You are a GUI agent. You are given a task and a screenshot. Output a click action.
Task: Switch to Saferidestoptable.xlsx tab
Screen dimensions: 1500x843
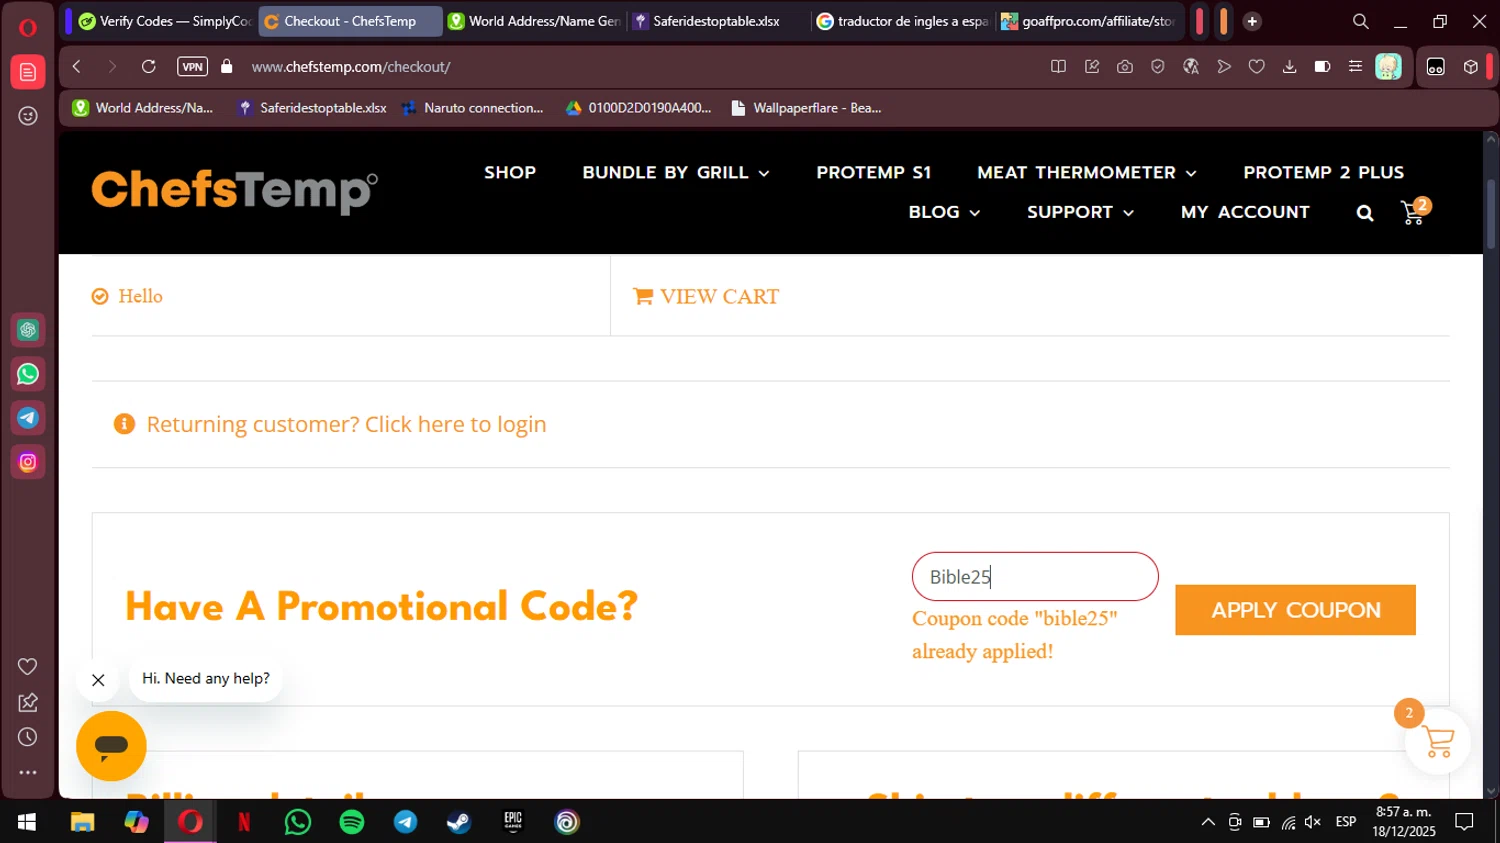(718, 21)
